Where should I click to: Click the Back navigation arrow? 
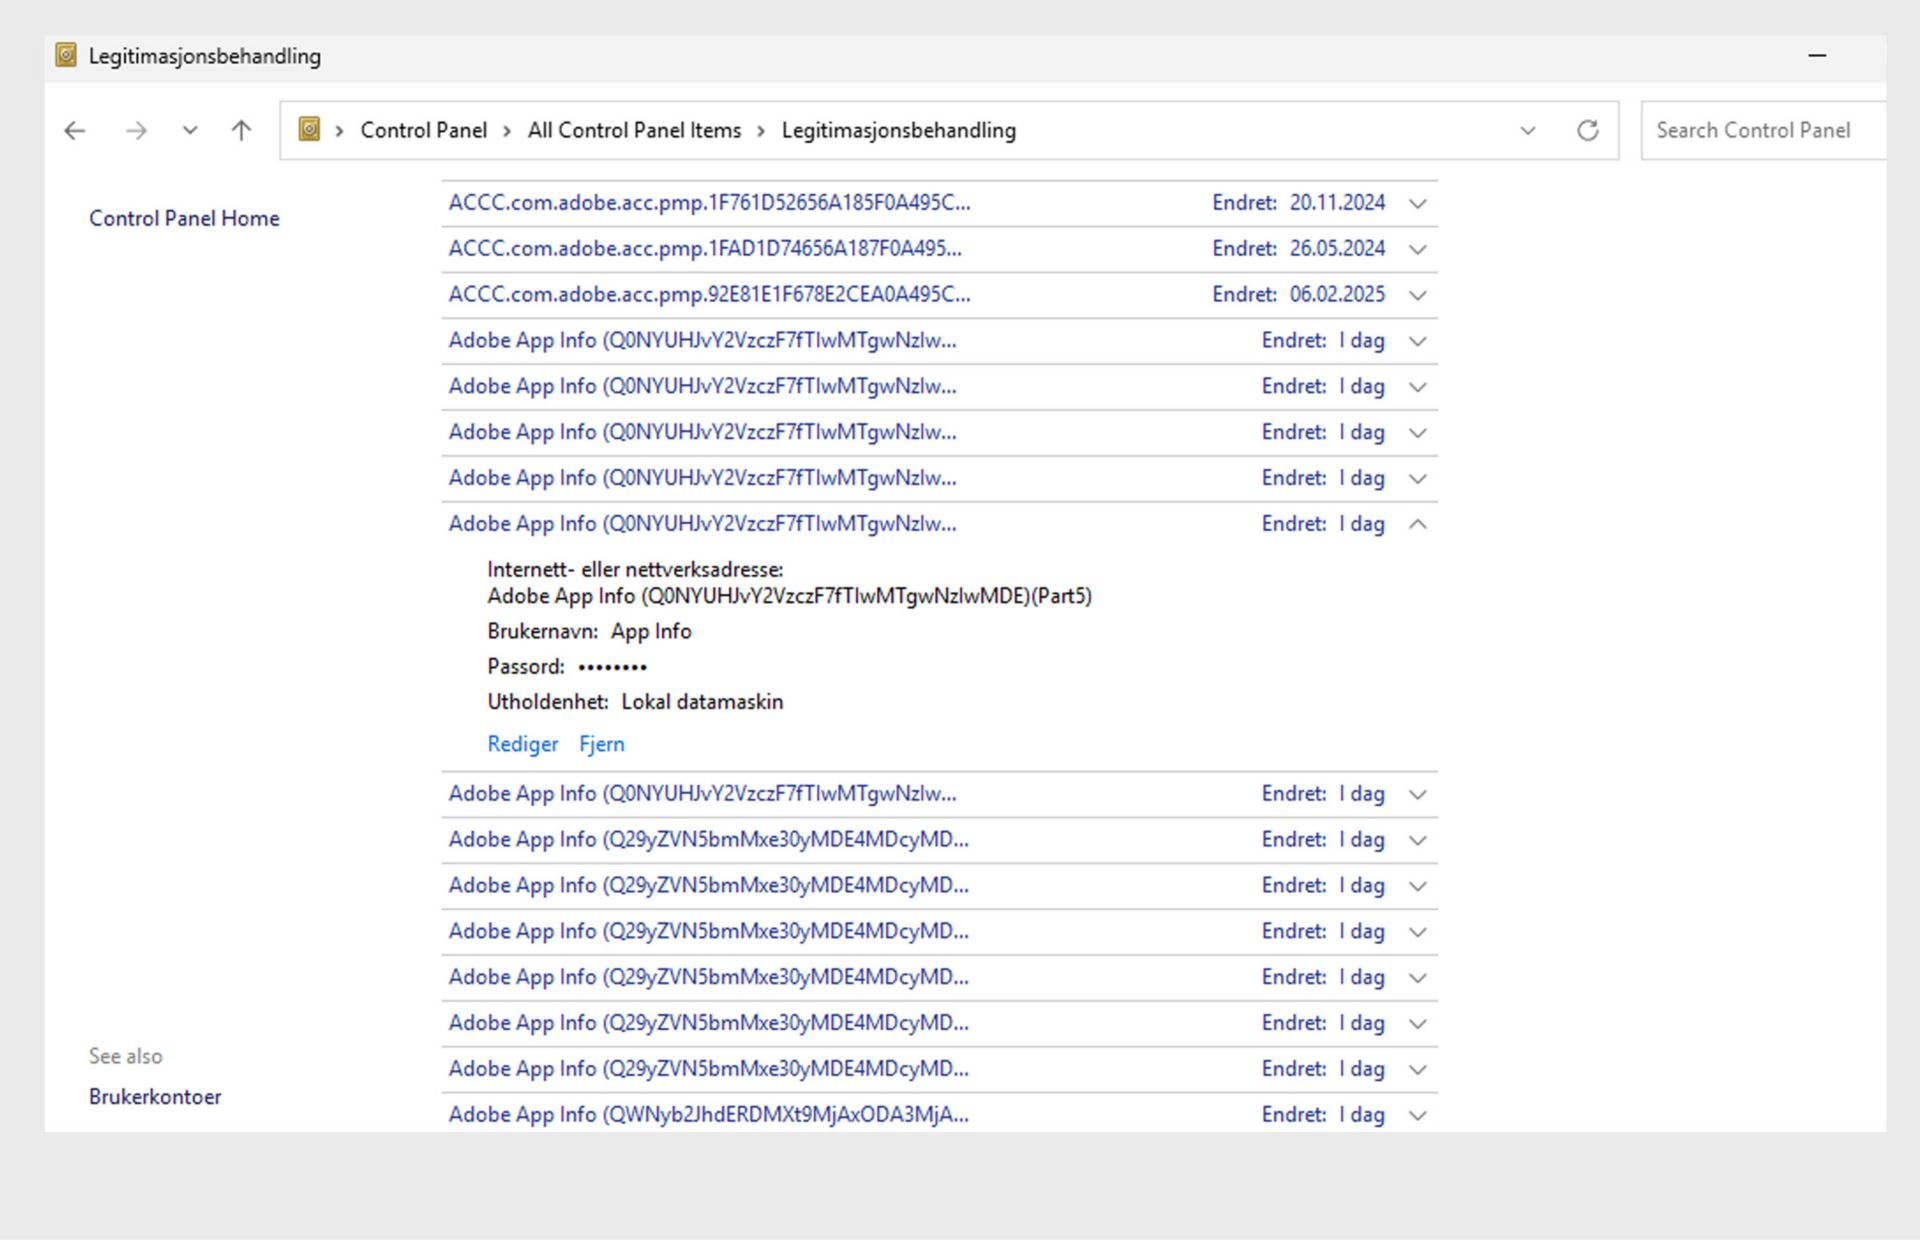click(75, 130)
